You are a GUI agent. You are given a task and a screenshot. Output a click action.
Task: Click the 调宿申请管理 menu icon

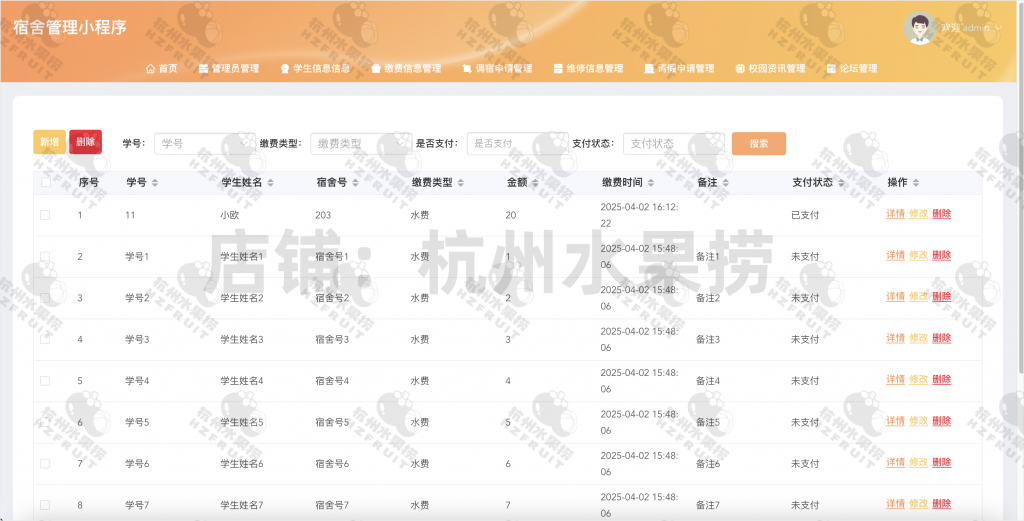click(x=467, y=69)
